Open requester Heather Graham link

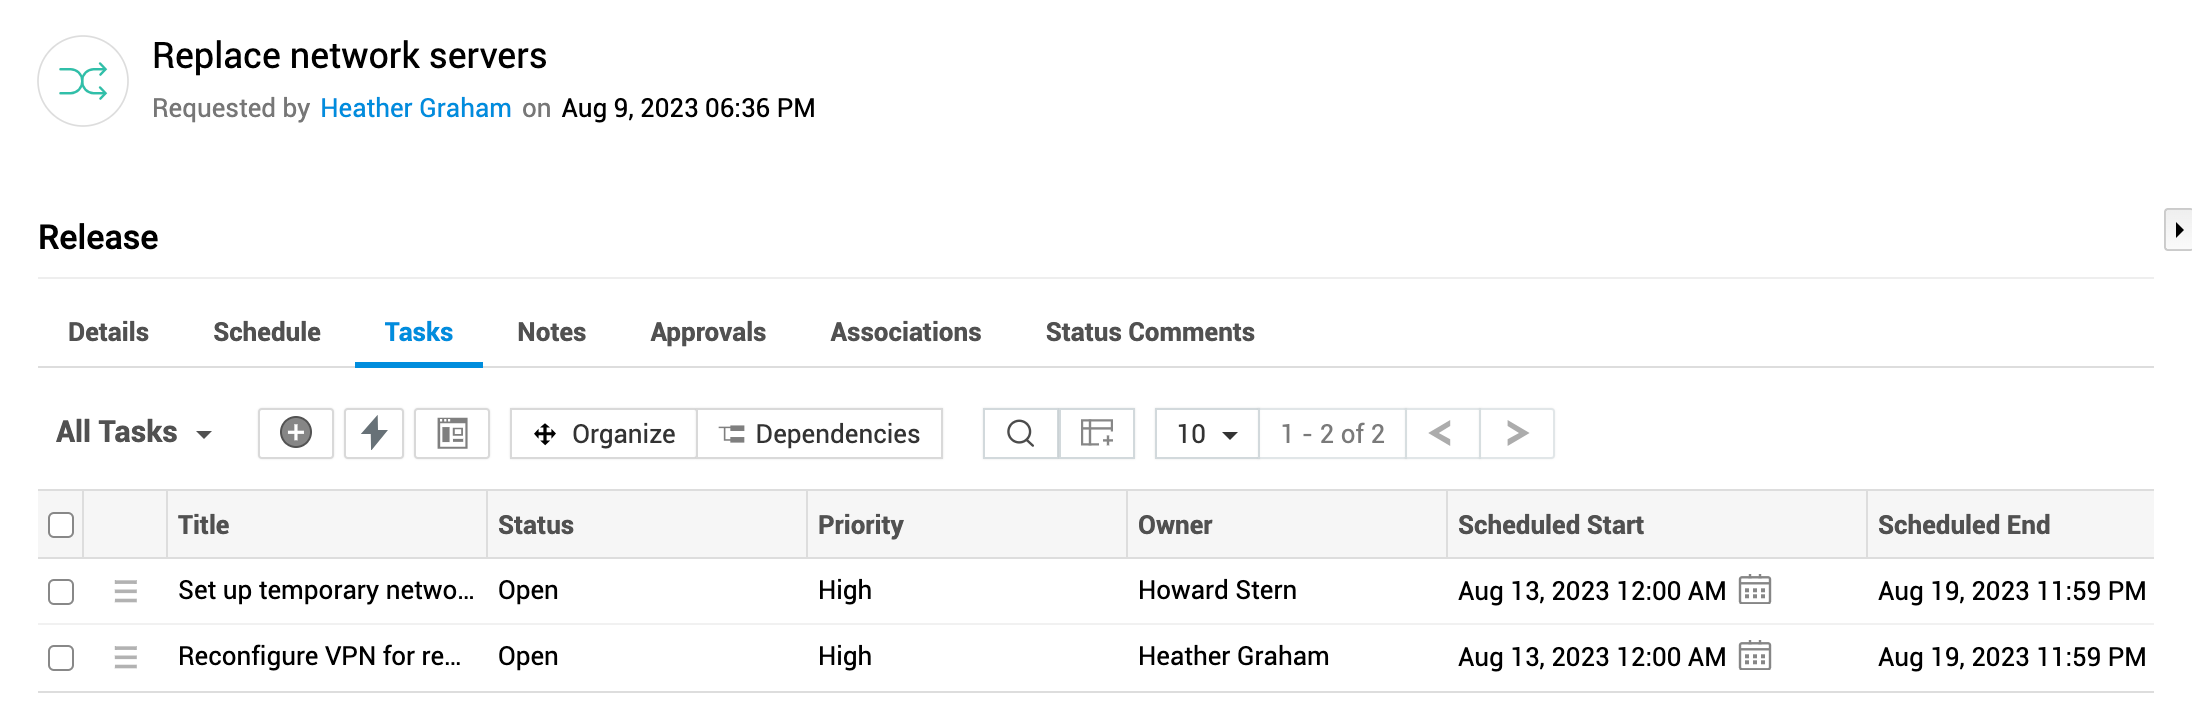[x=416, y=108]
